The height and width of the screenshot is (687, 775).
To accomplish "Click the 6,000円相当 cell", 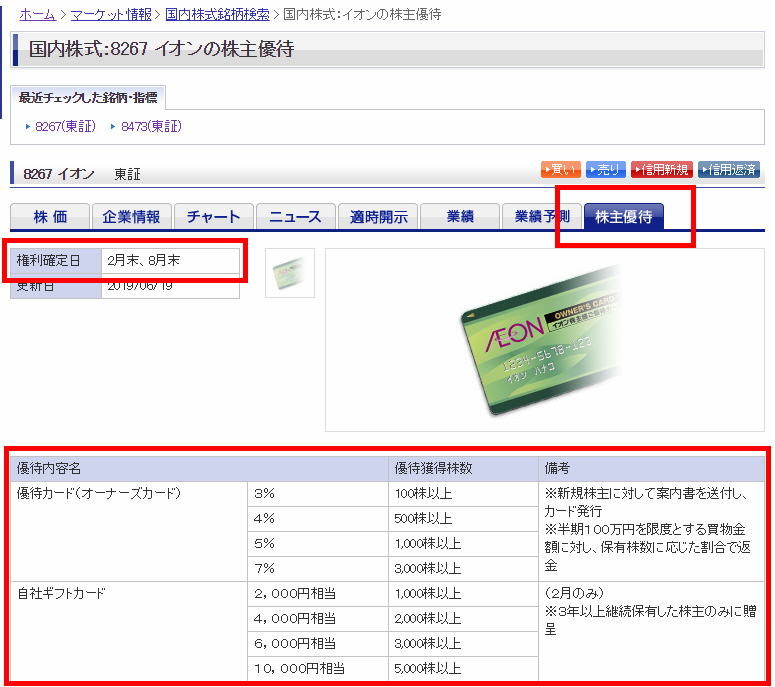I will (x=318, y=644).
